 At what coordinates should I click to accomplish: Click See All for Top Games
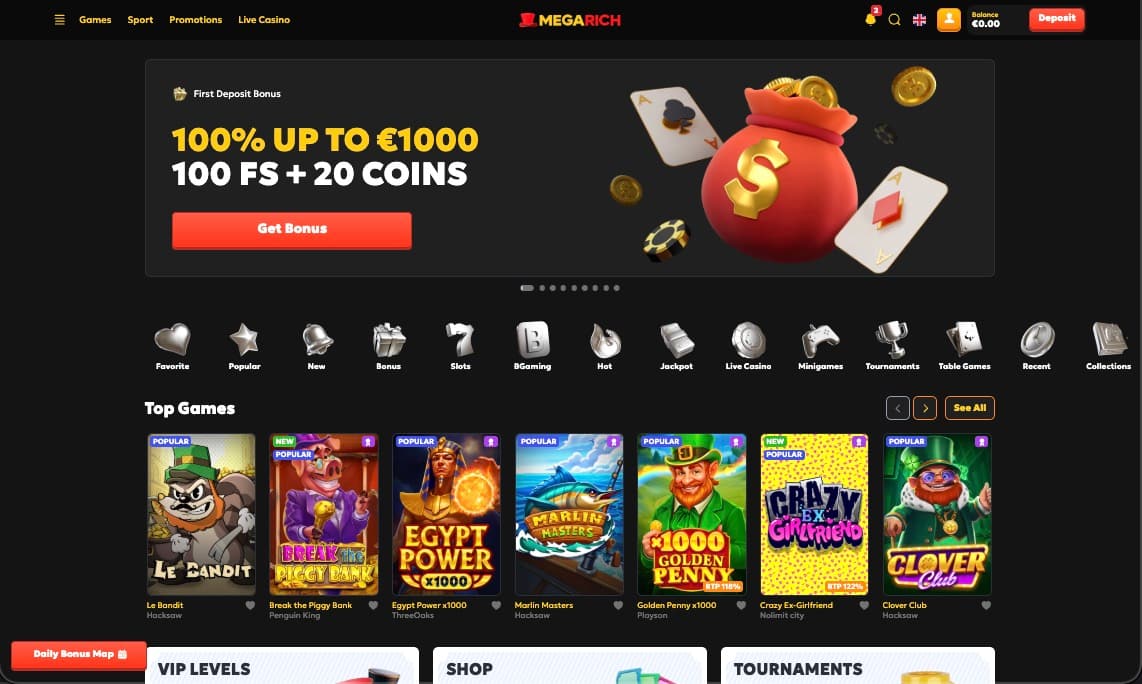point(969,408)
